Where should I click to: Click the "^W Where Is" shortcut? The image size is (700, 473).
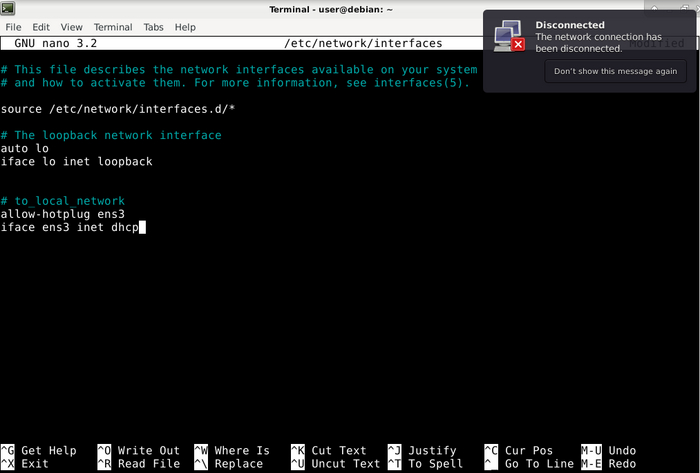(232, 450)
